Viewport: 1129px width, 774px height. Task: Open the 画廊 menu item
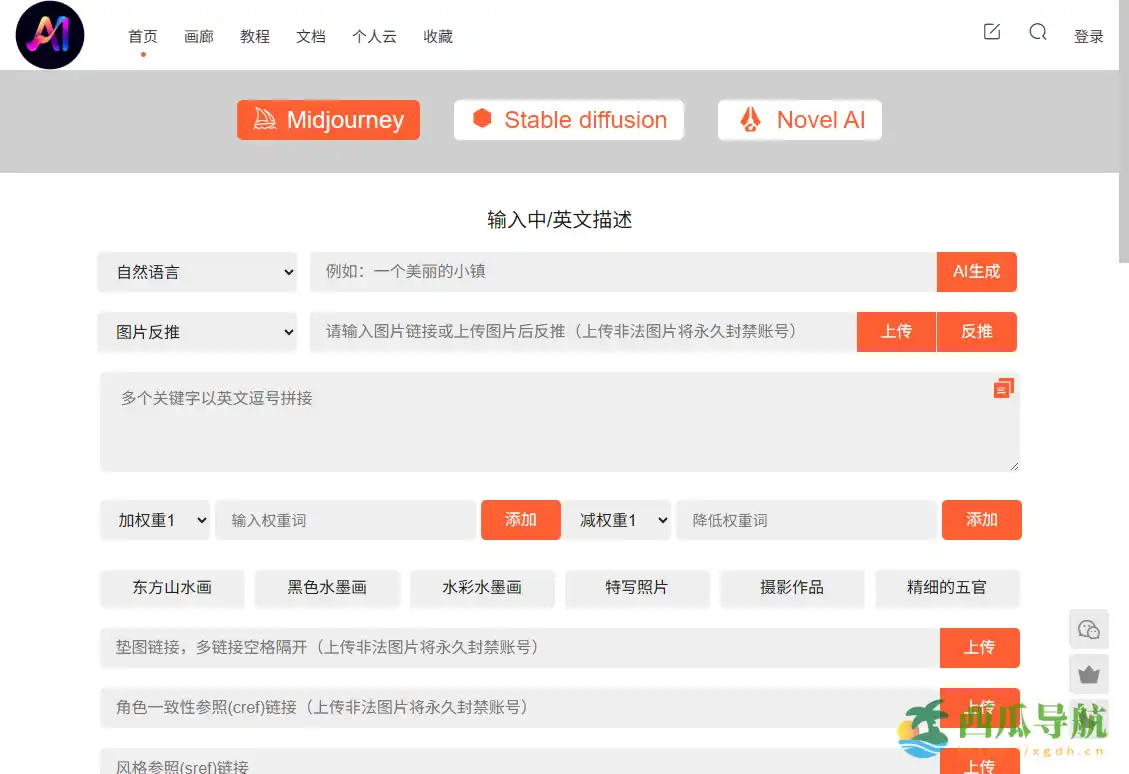pos(199,36)
